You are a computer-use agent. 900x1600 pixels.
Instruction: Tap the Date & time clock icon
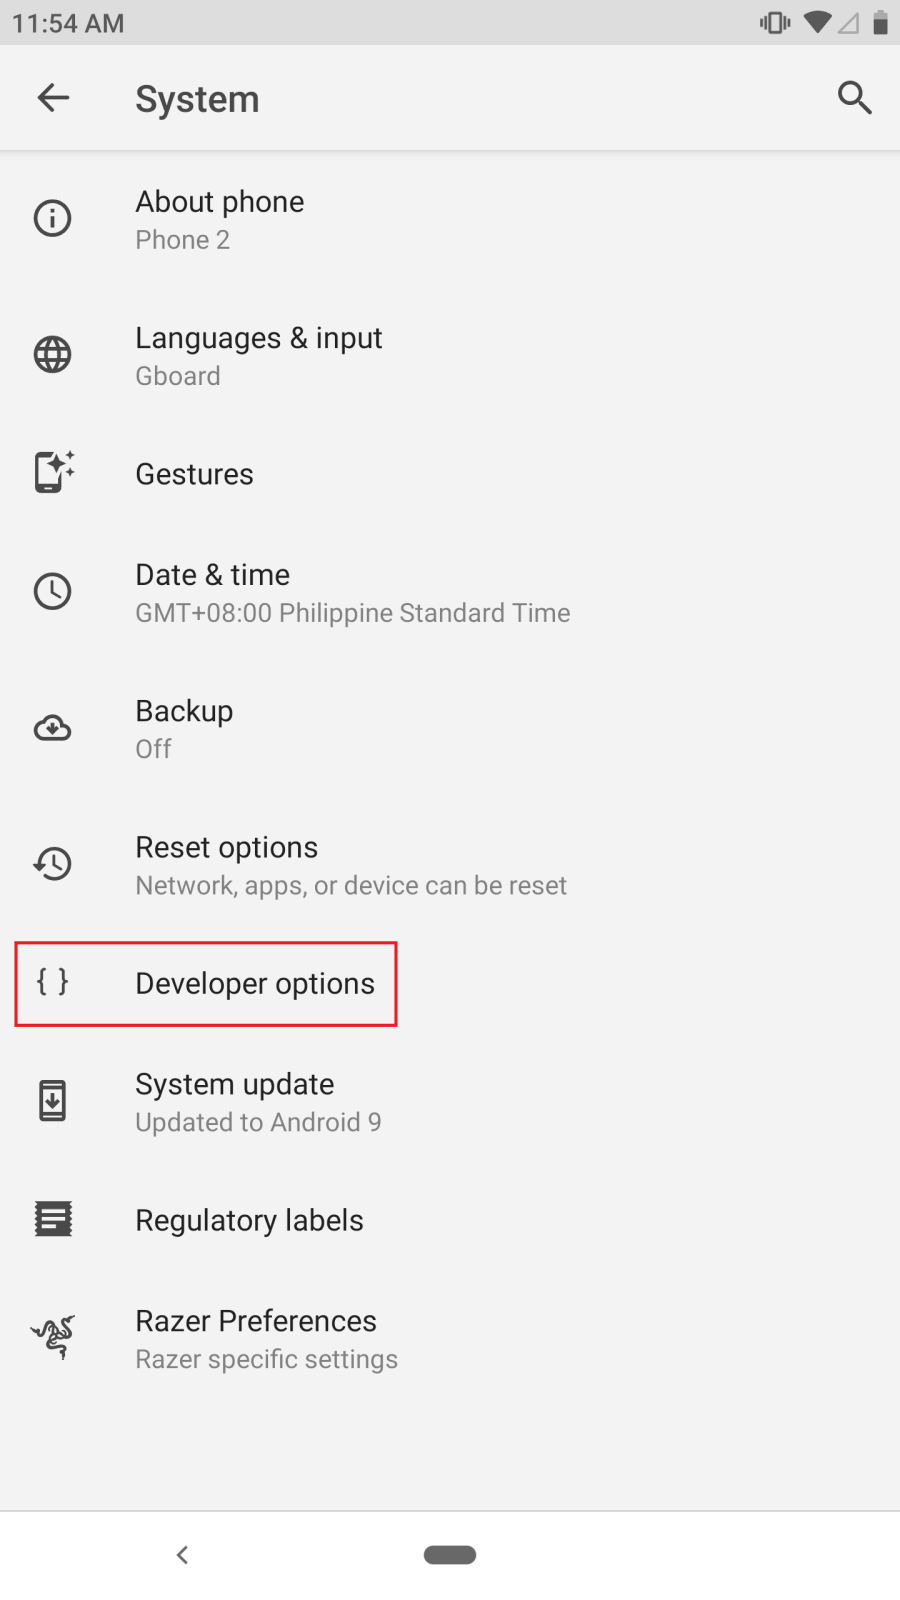[52, 591]
